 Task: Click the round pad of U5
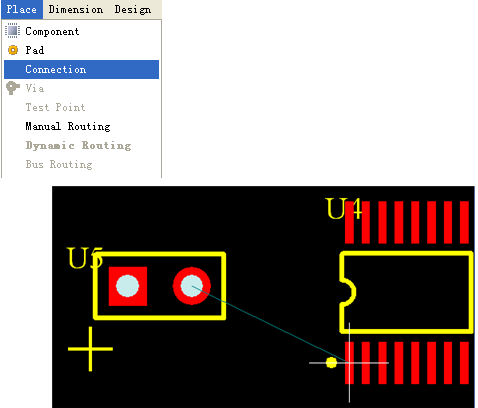(x=192, y=286)
